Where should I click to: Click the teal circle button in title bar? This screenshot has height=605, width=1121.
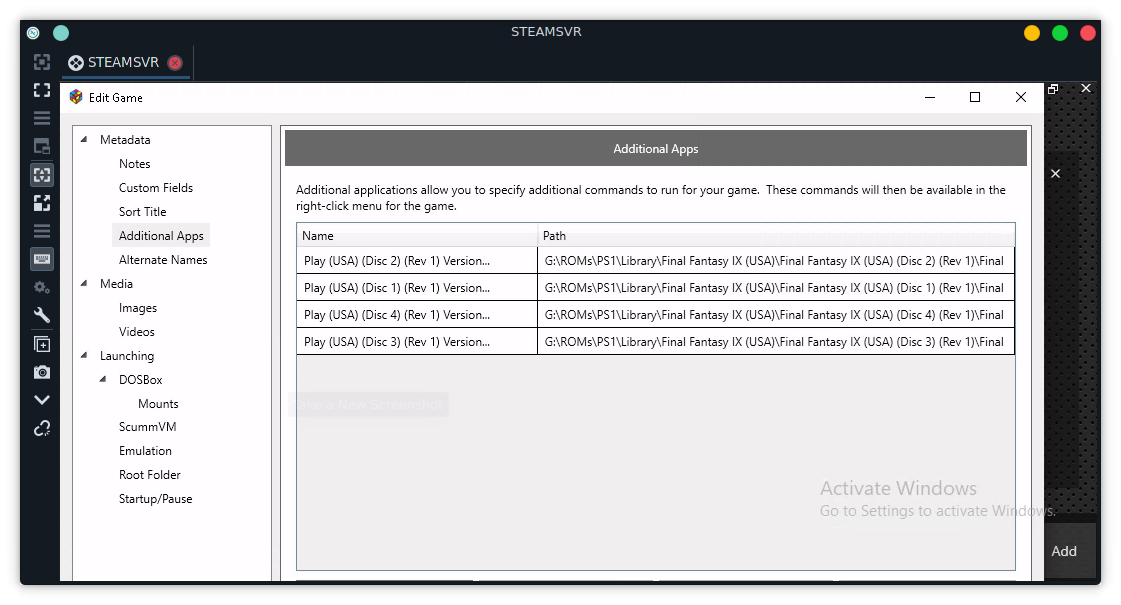coord(61,32)
